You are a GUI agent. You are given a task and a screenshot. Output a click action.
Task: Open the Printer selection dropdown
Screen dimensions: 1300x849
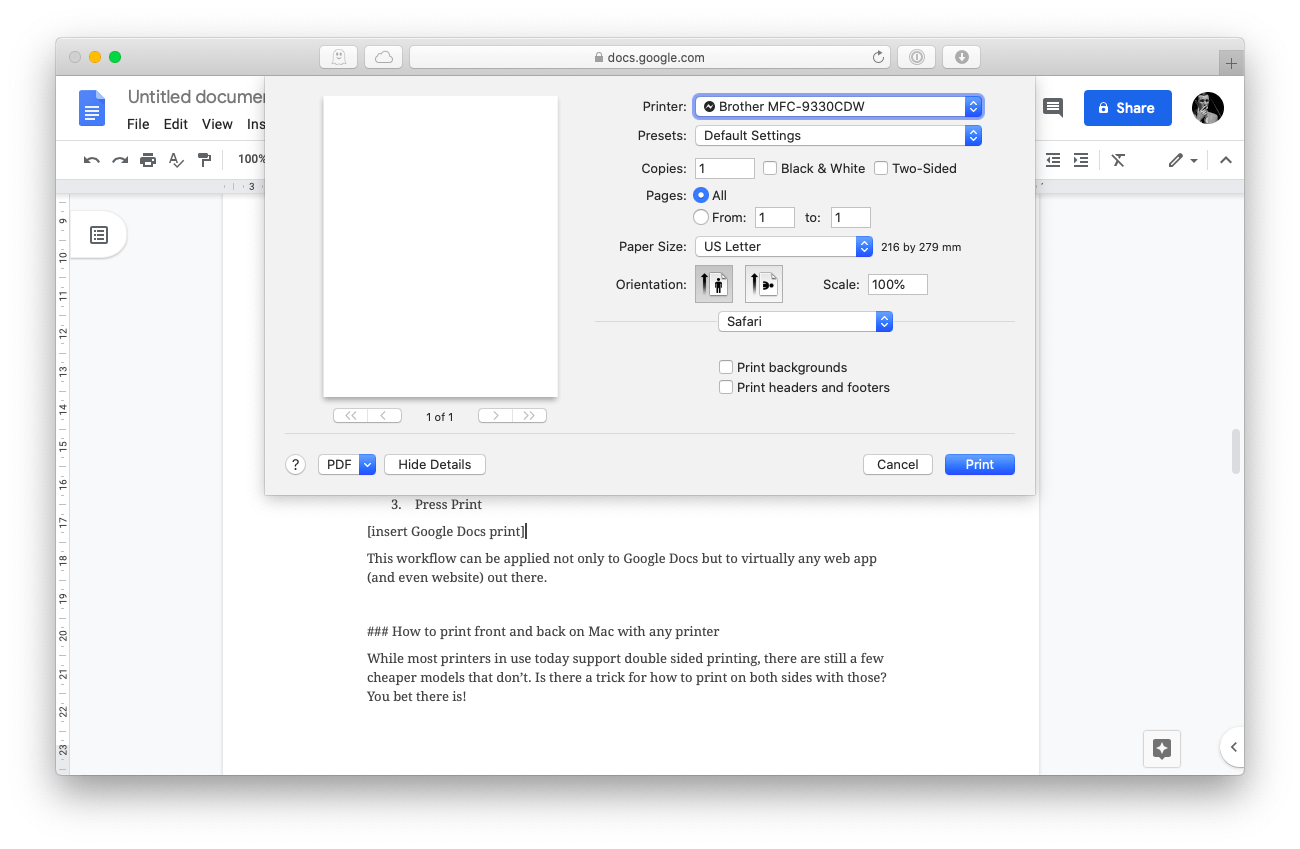point(838,106)
